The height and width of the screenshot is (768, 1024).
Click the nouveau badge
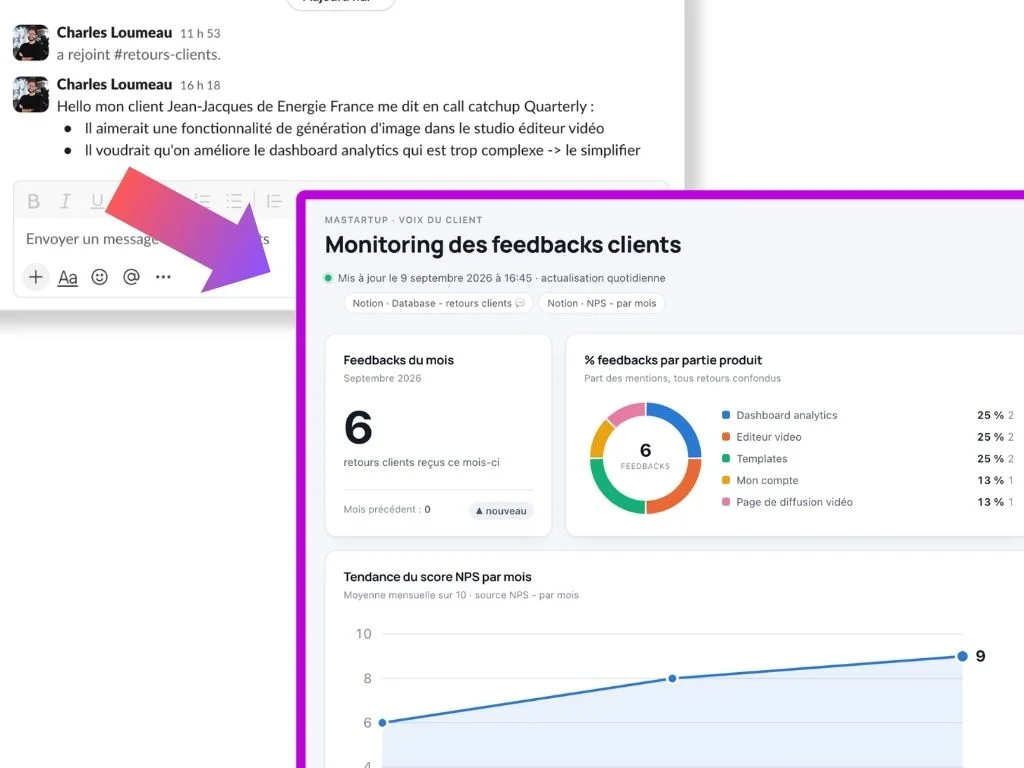(x=501, y=511)
